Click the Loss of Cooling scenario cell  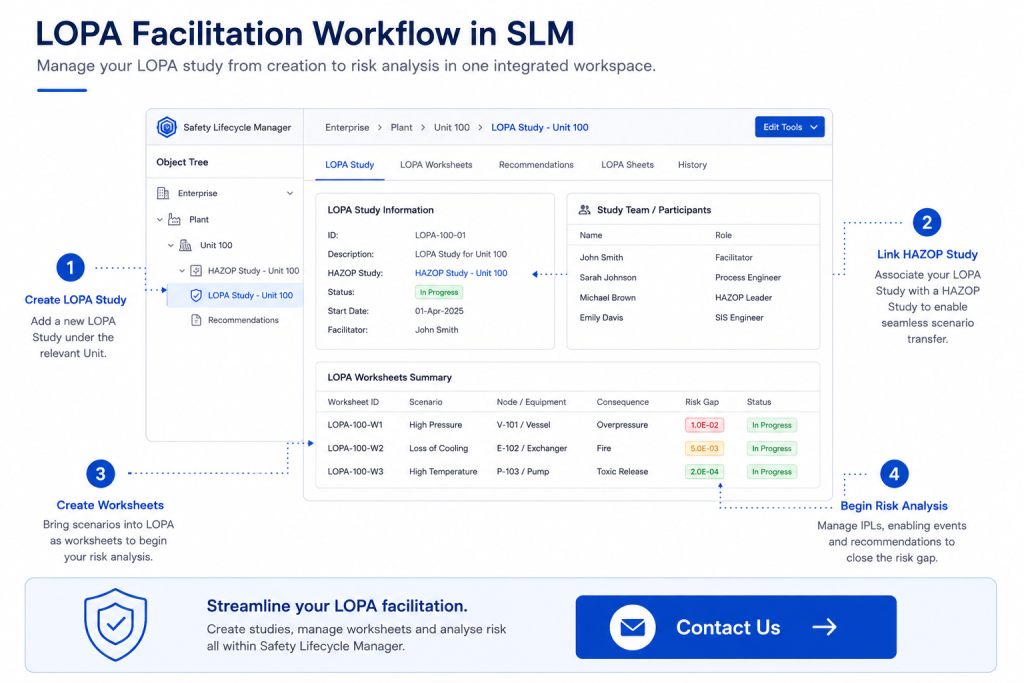coord(438,448)
